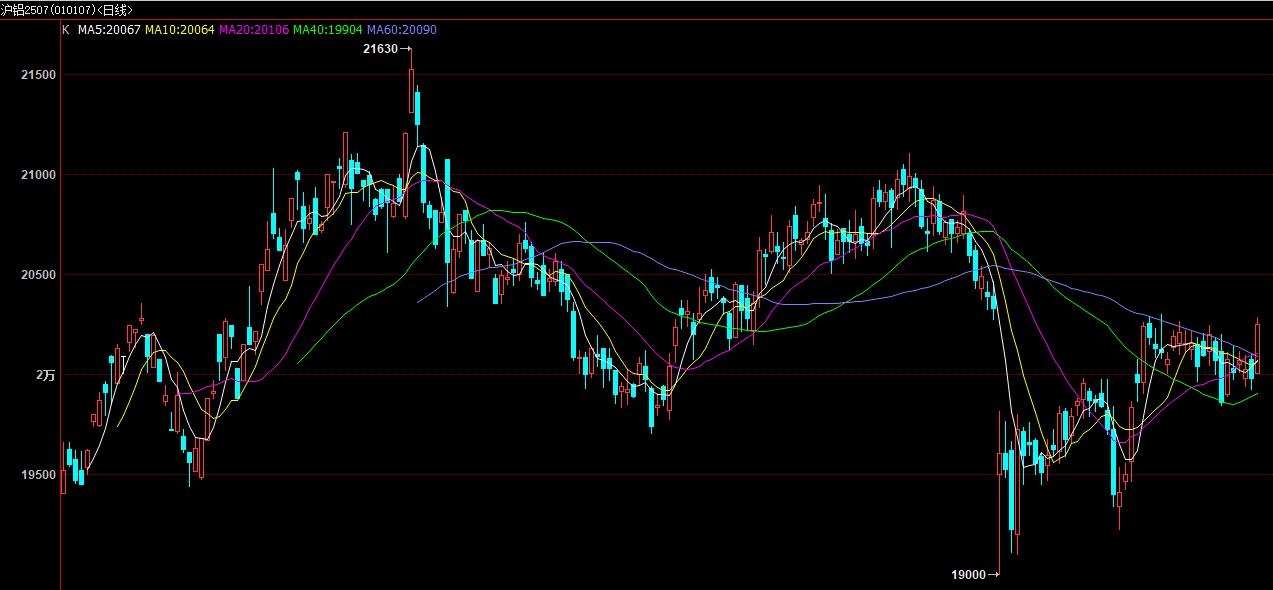Select the MA10:20064 indicator label
This screenshot has width=1273, height=590.
179,30
